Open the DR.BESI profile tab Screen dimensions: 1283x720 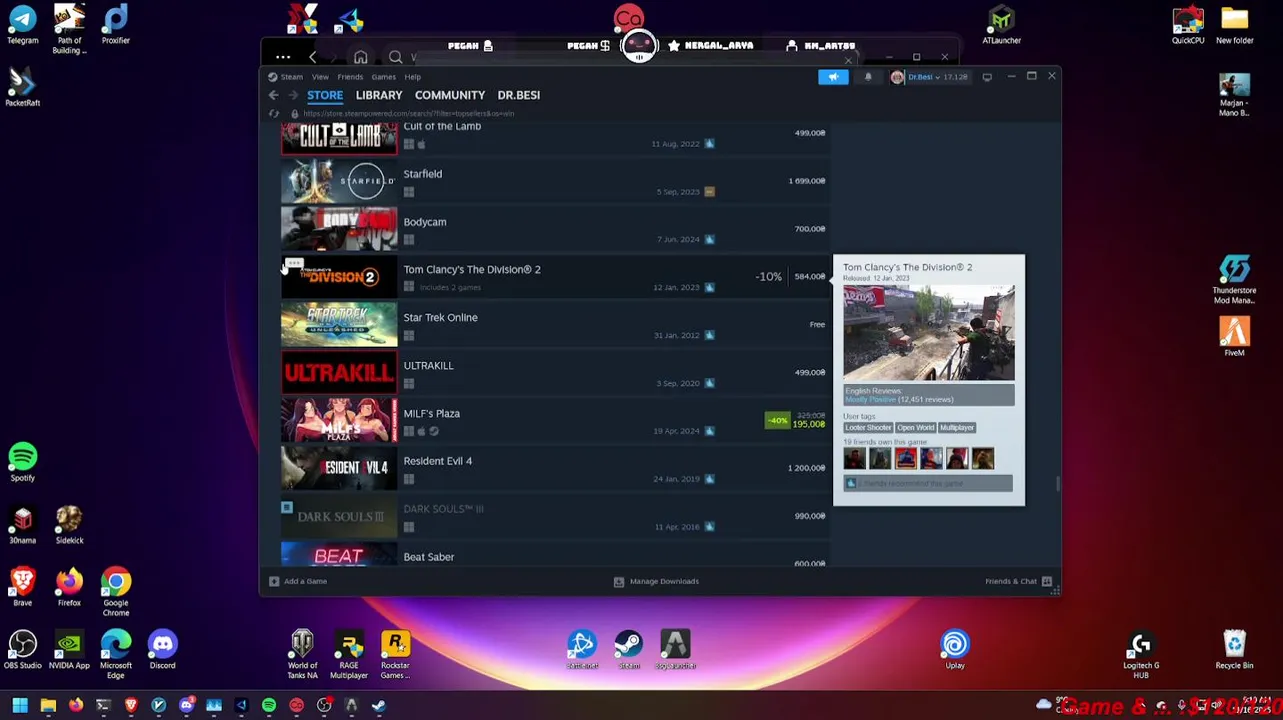[518, 95]
